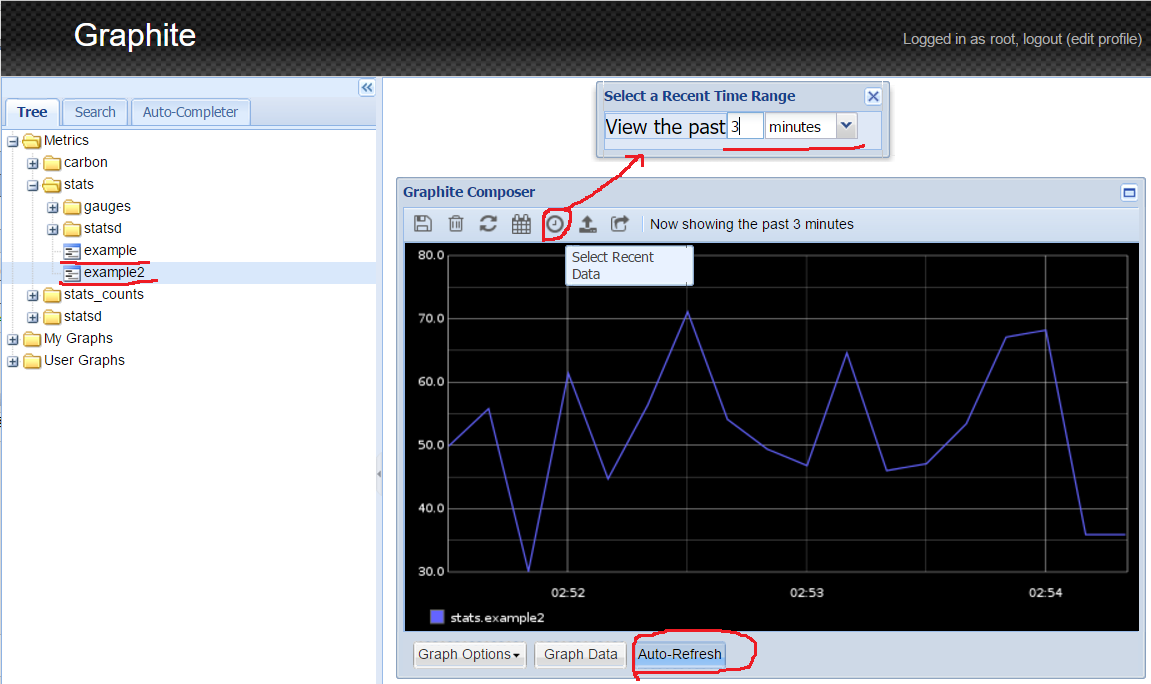The image size is (1151, 684).
Task: Click the Graph Data button
Action: click(x=581, y=655)
